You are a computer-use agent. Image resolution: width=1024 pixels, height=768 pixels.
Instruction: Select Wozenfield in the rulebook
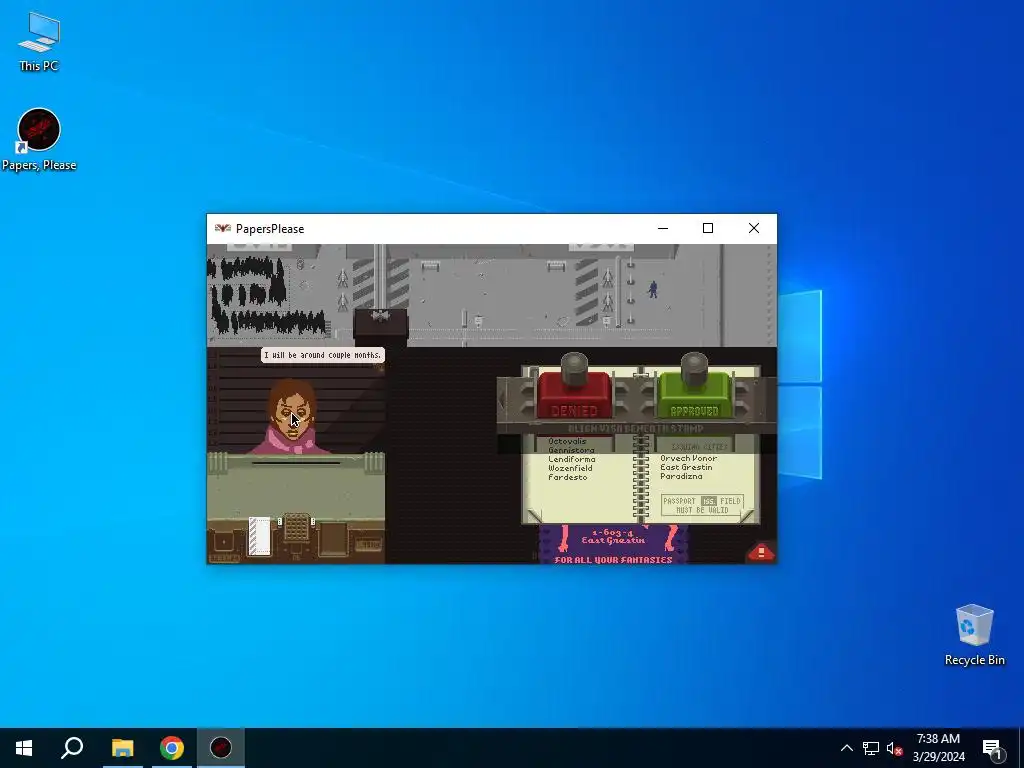pos(570,468)
